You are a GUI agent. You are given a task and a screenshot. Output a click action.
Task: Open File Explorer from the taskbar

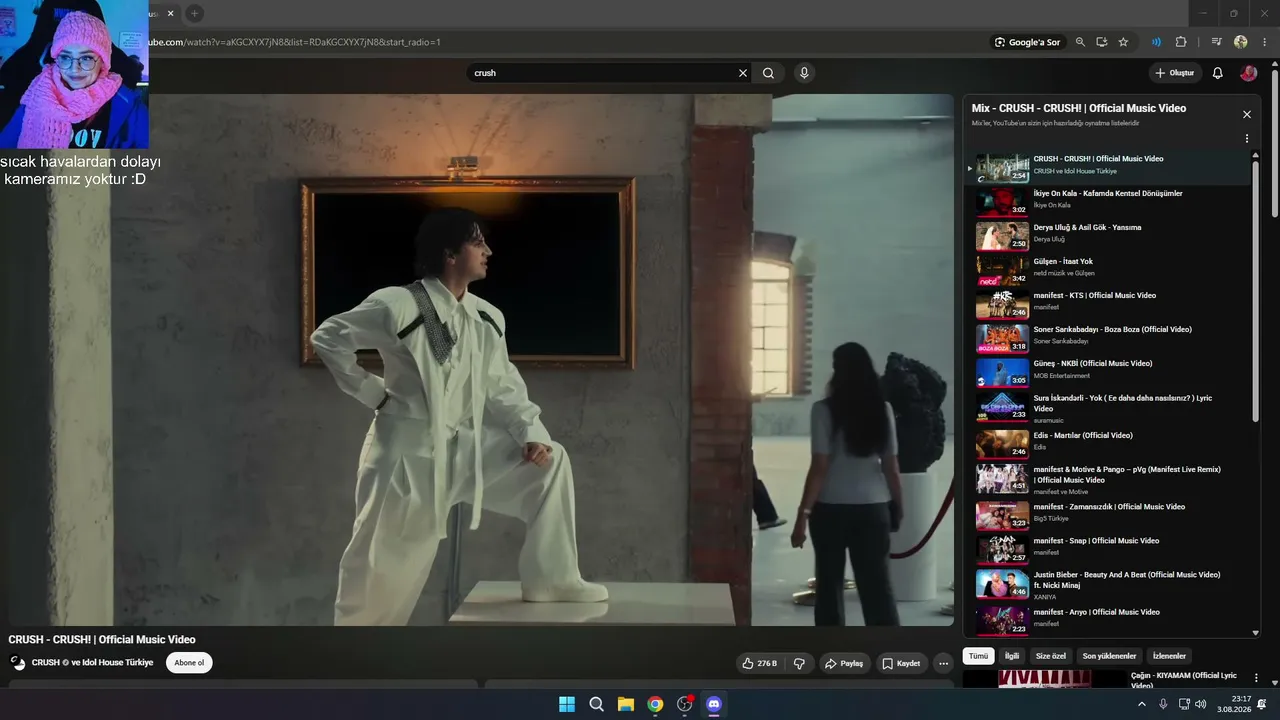point(625,704)
